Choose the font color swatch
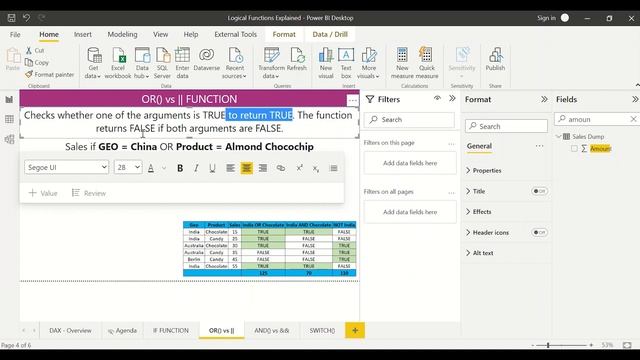The height and width of the screenshot is (360, 640). (151, 168)
